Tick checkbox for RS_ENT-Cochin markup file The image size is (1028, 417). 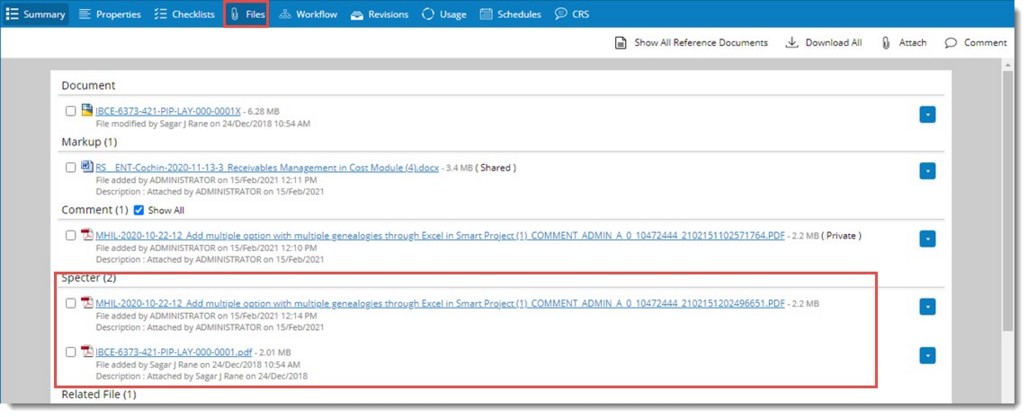pyautogui.click(x=70, y=168)
